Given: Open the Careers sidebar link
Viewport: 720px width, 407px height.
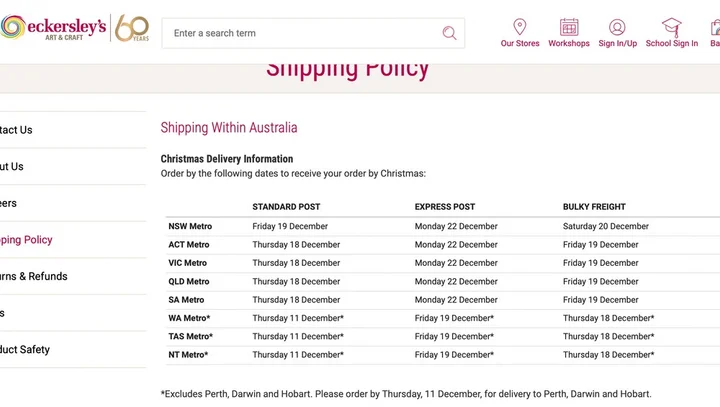Looking at the screenshot, I should click(x=9, y=203).
